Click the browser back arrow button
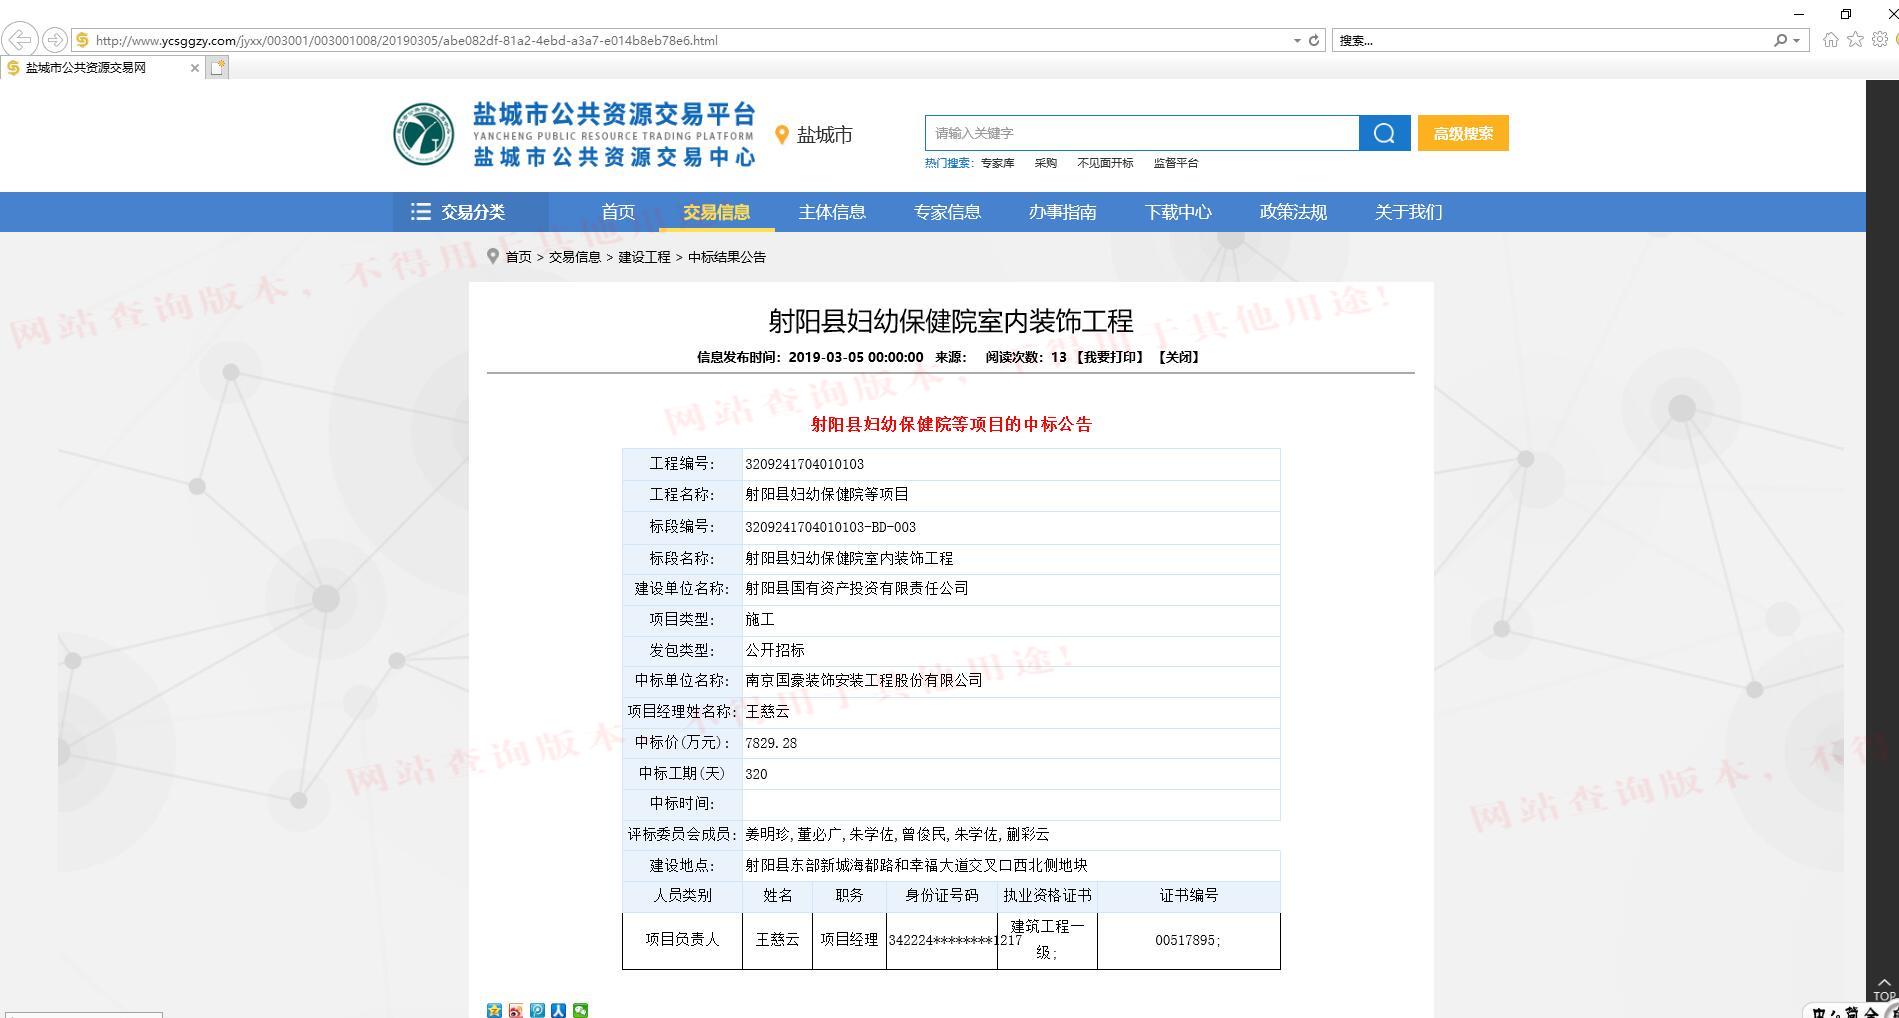1899x1018 pixels. (20, 40)
